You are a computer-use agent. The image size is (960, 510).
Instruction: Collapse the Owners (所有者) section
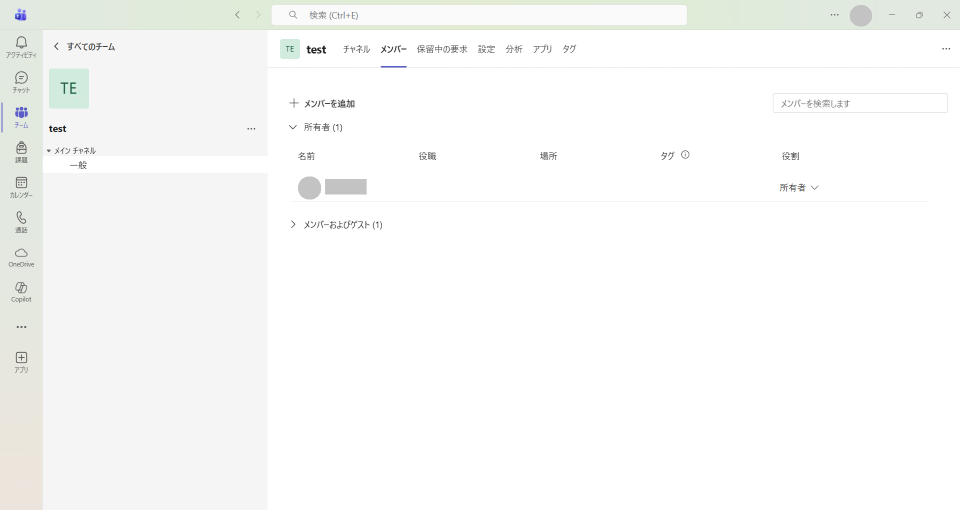click(x=293, y=127)
